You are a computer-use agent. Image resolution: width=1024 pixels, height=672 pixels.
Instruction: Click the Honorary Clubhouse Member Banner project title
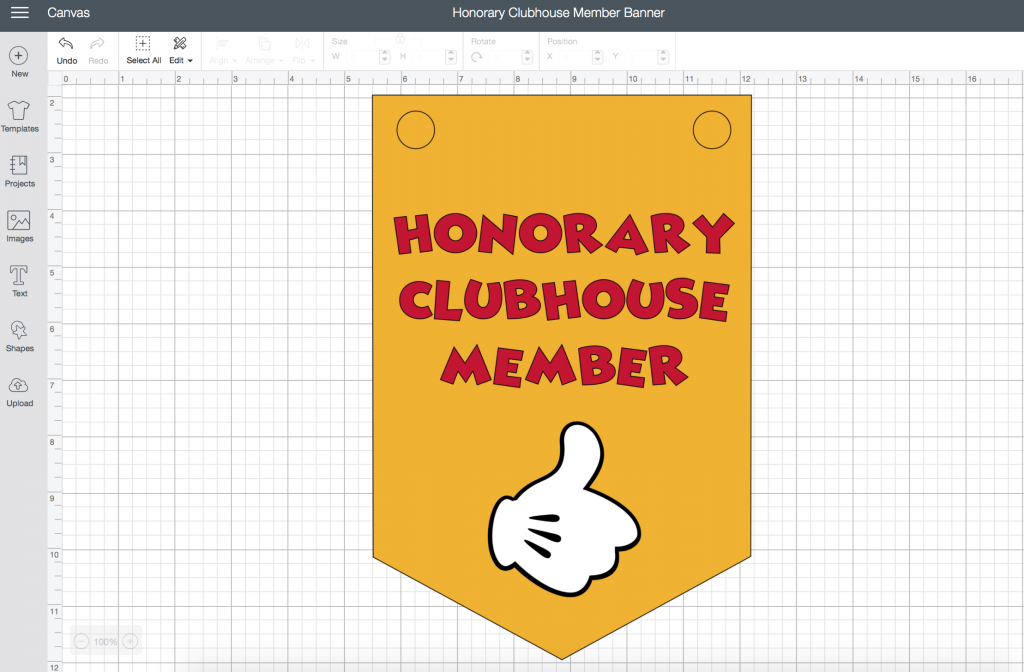click(x=558, y=12)
